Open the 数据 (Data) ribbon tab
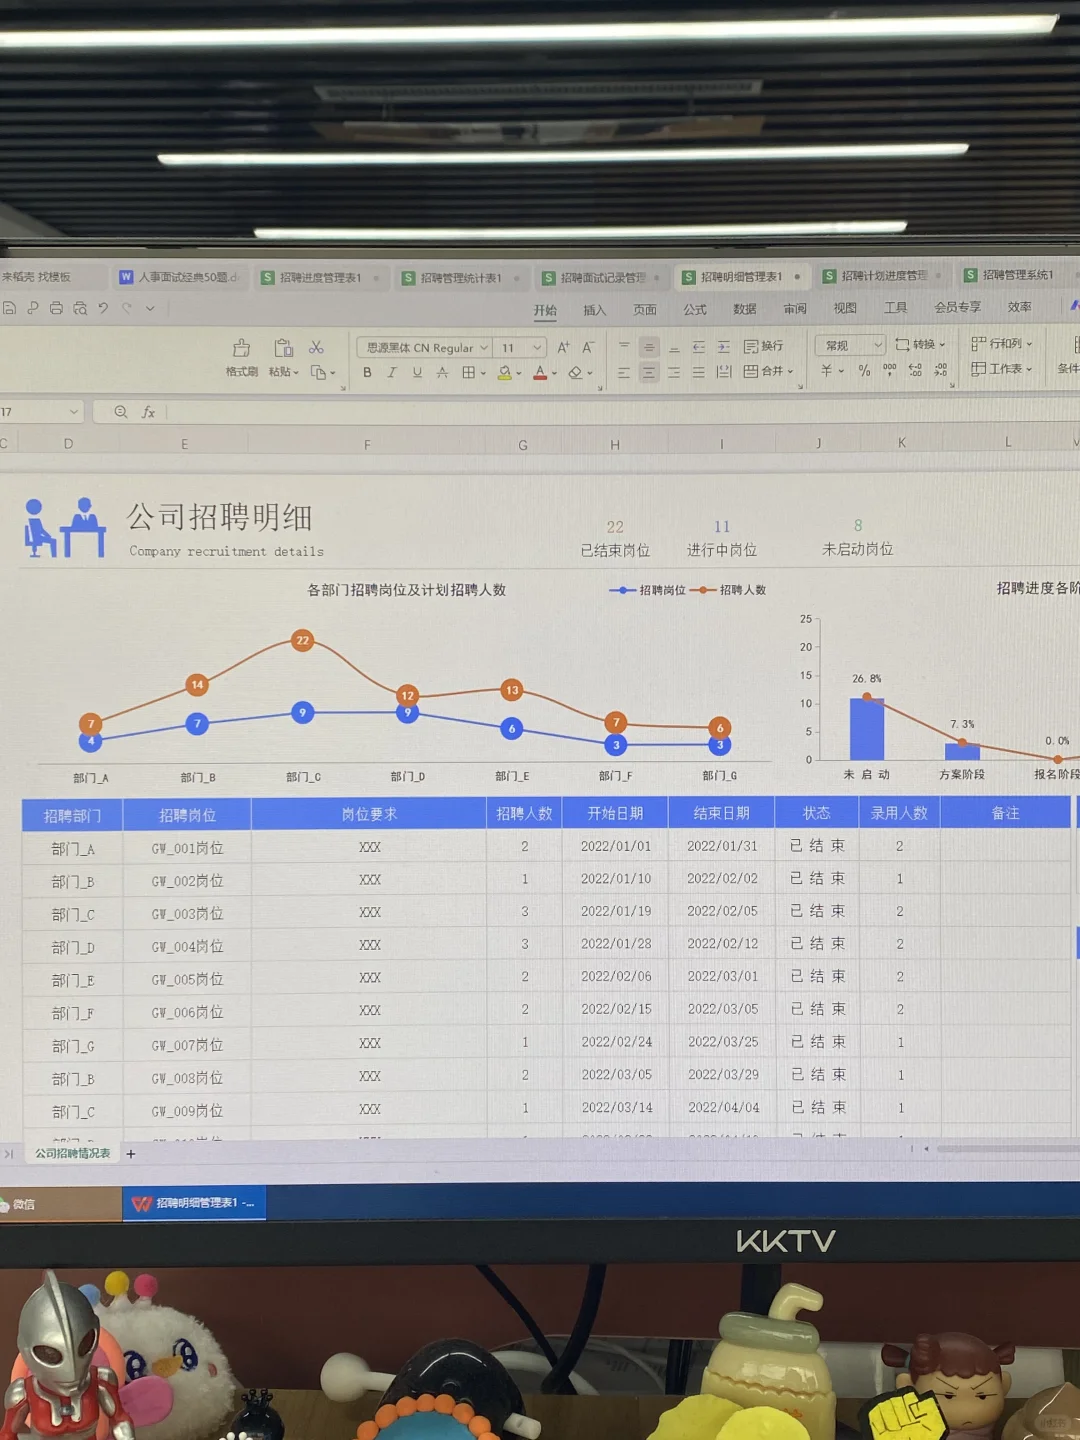1080x1440 pixels. [745, 309]
